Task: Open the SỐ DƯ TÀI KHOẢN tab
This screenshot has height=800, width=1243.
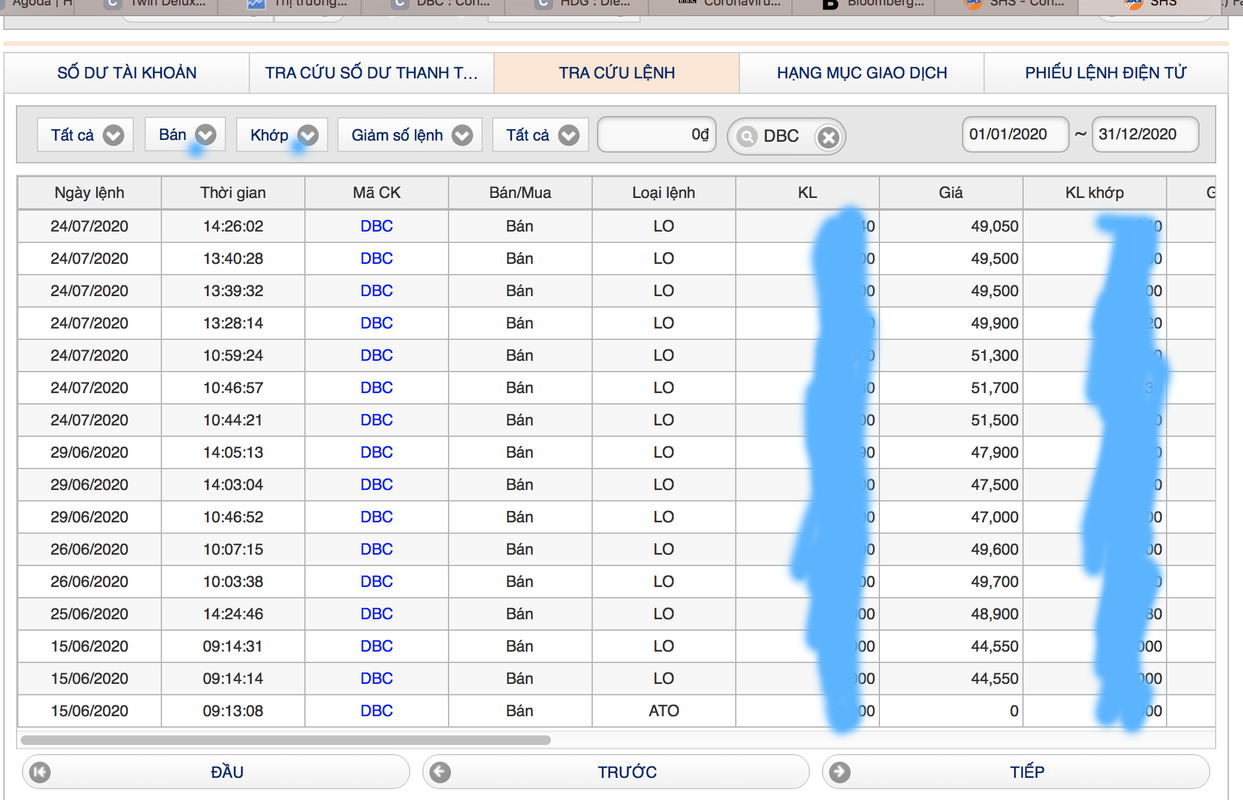Action: pyautogui.click(x=127, y=73)
